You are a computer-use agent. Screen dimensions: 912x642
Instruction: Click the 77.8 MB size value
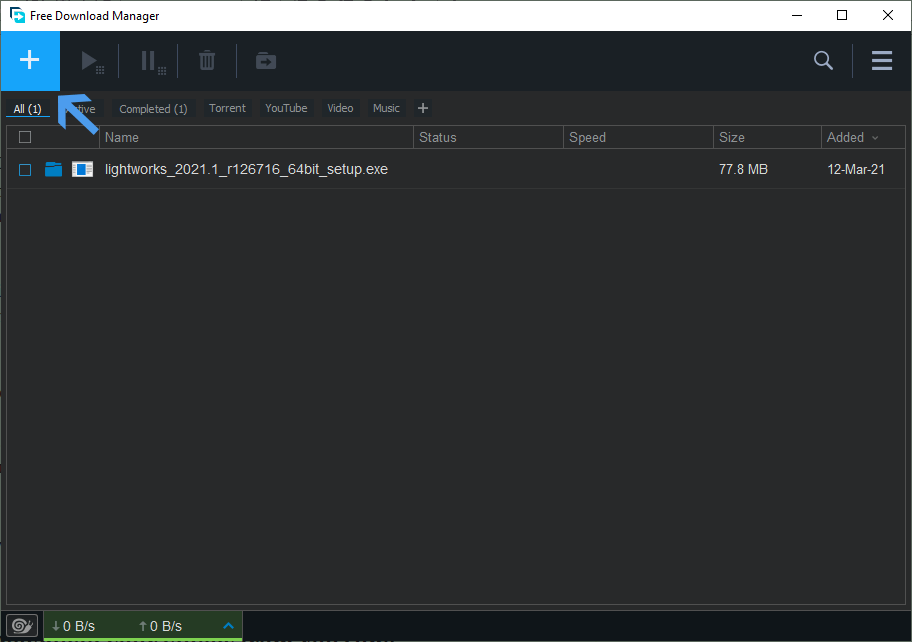pos(743,169)
